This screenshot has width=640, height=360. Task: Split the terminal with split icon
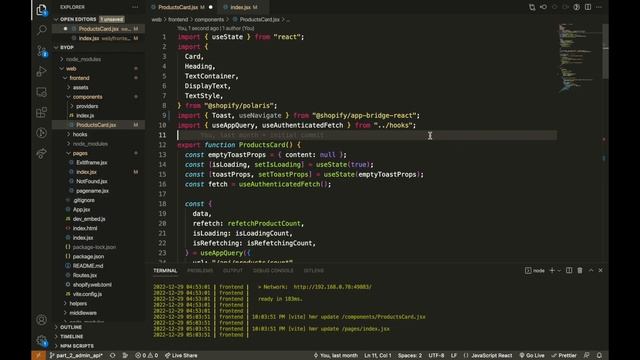(569, 270)
